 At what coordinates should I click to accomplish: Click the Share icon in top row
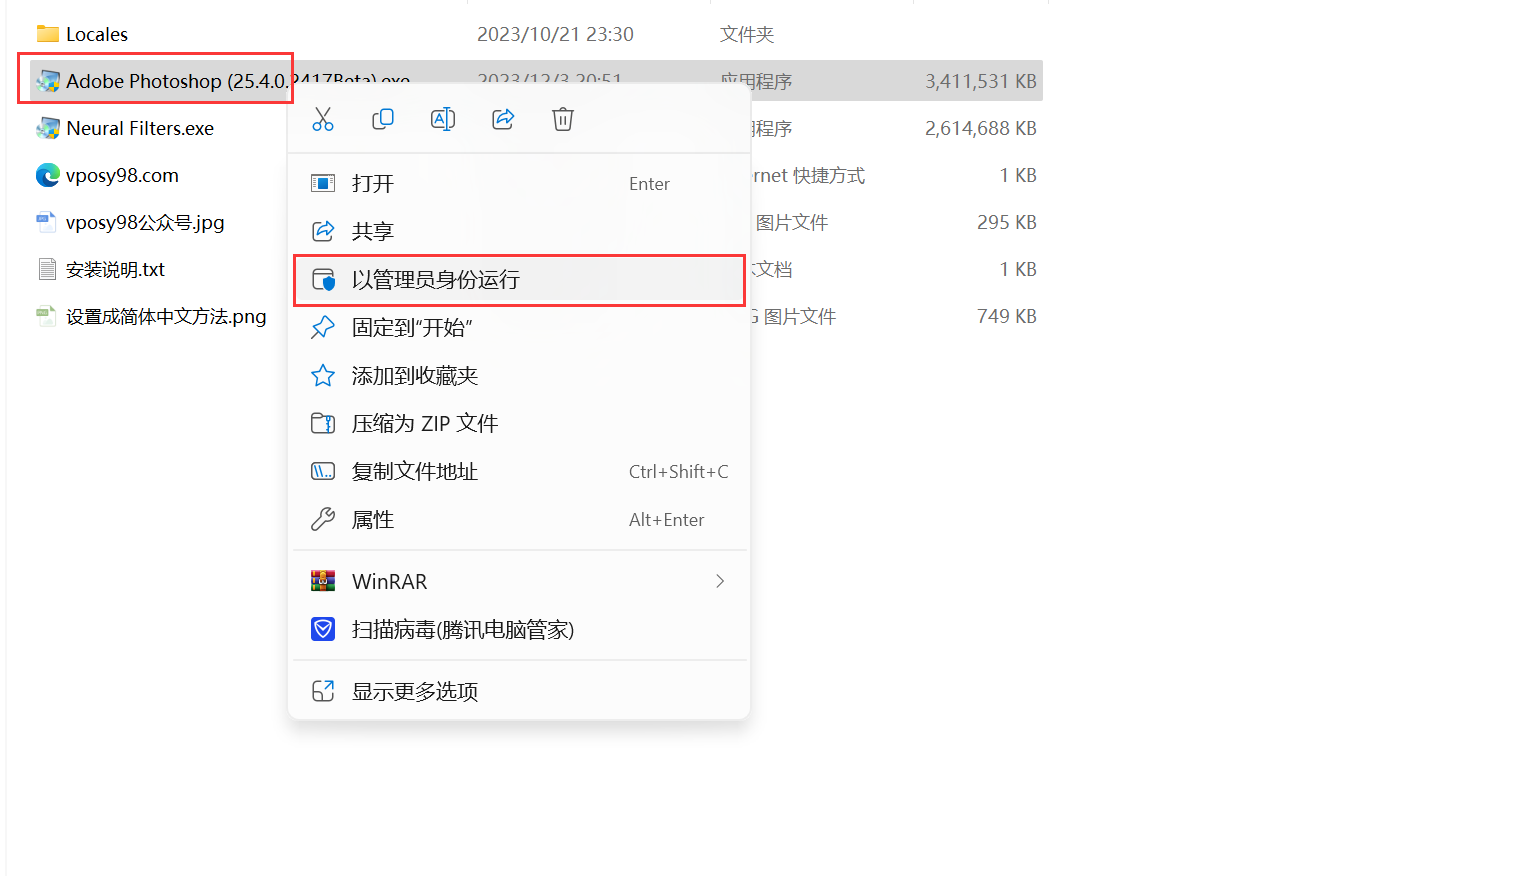pyautogui.click(x=503, y=120)
